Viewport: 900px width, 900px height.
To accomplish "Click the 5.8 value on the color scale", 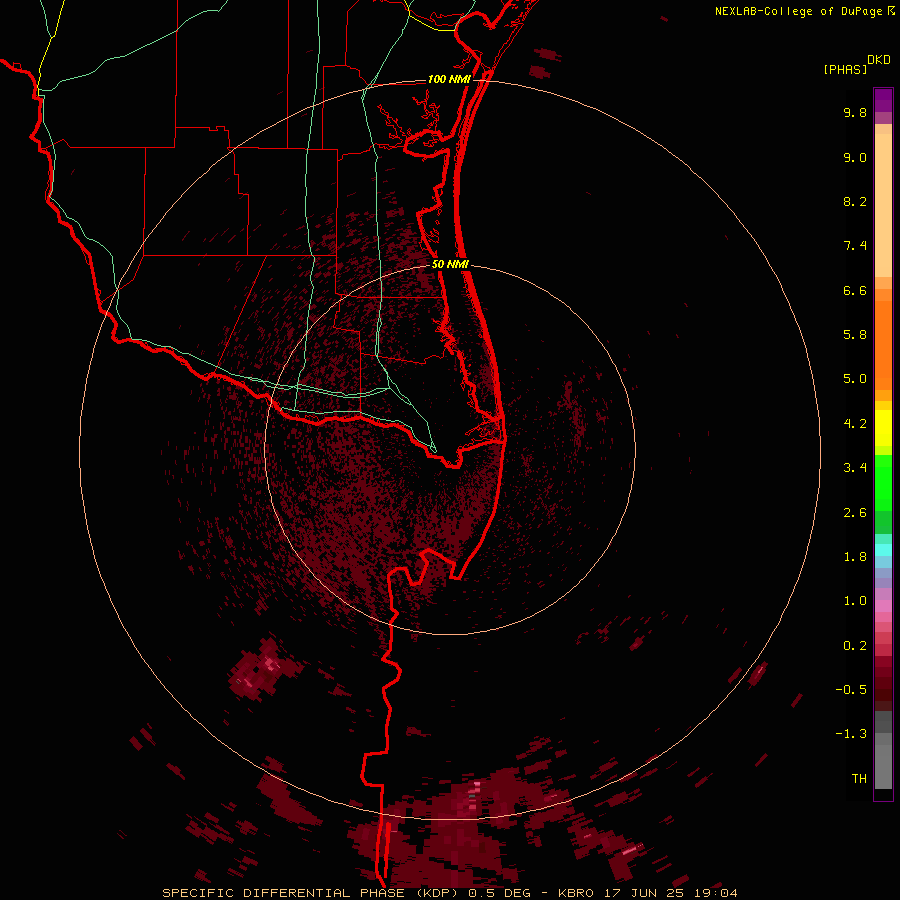I will coord(855,335).
